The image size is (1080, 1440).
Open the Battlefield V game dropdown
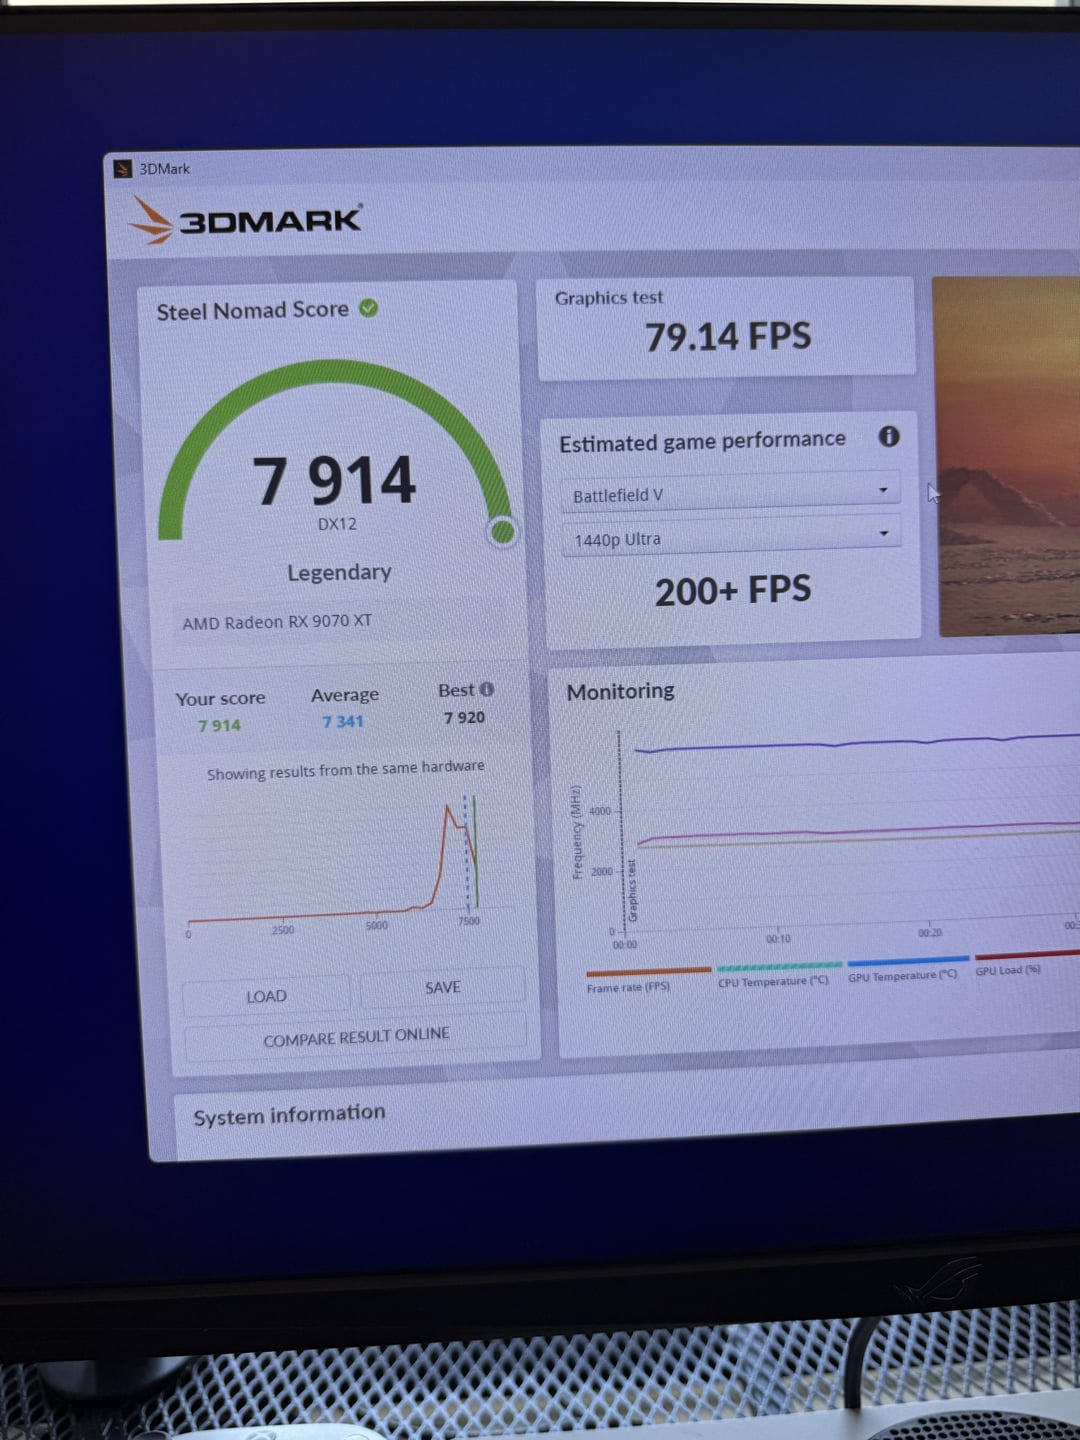coord(731,493)
